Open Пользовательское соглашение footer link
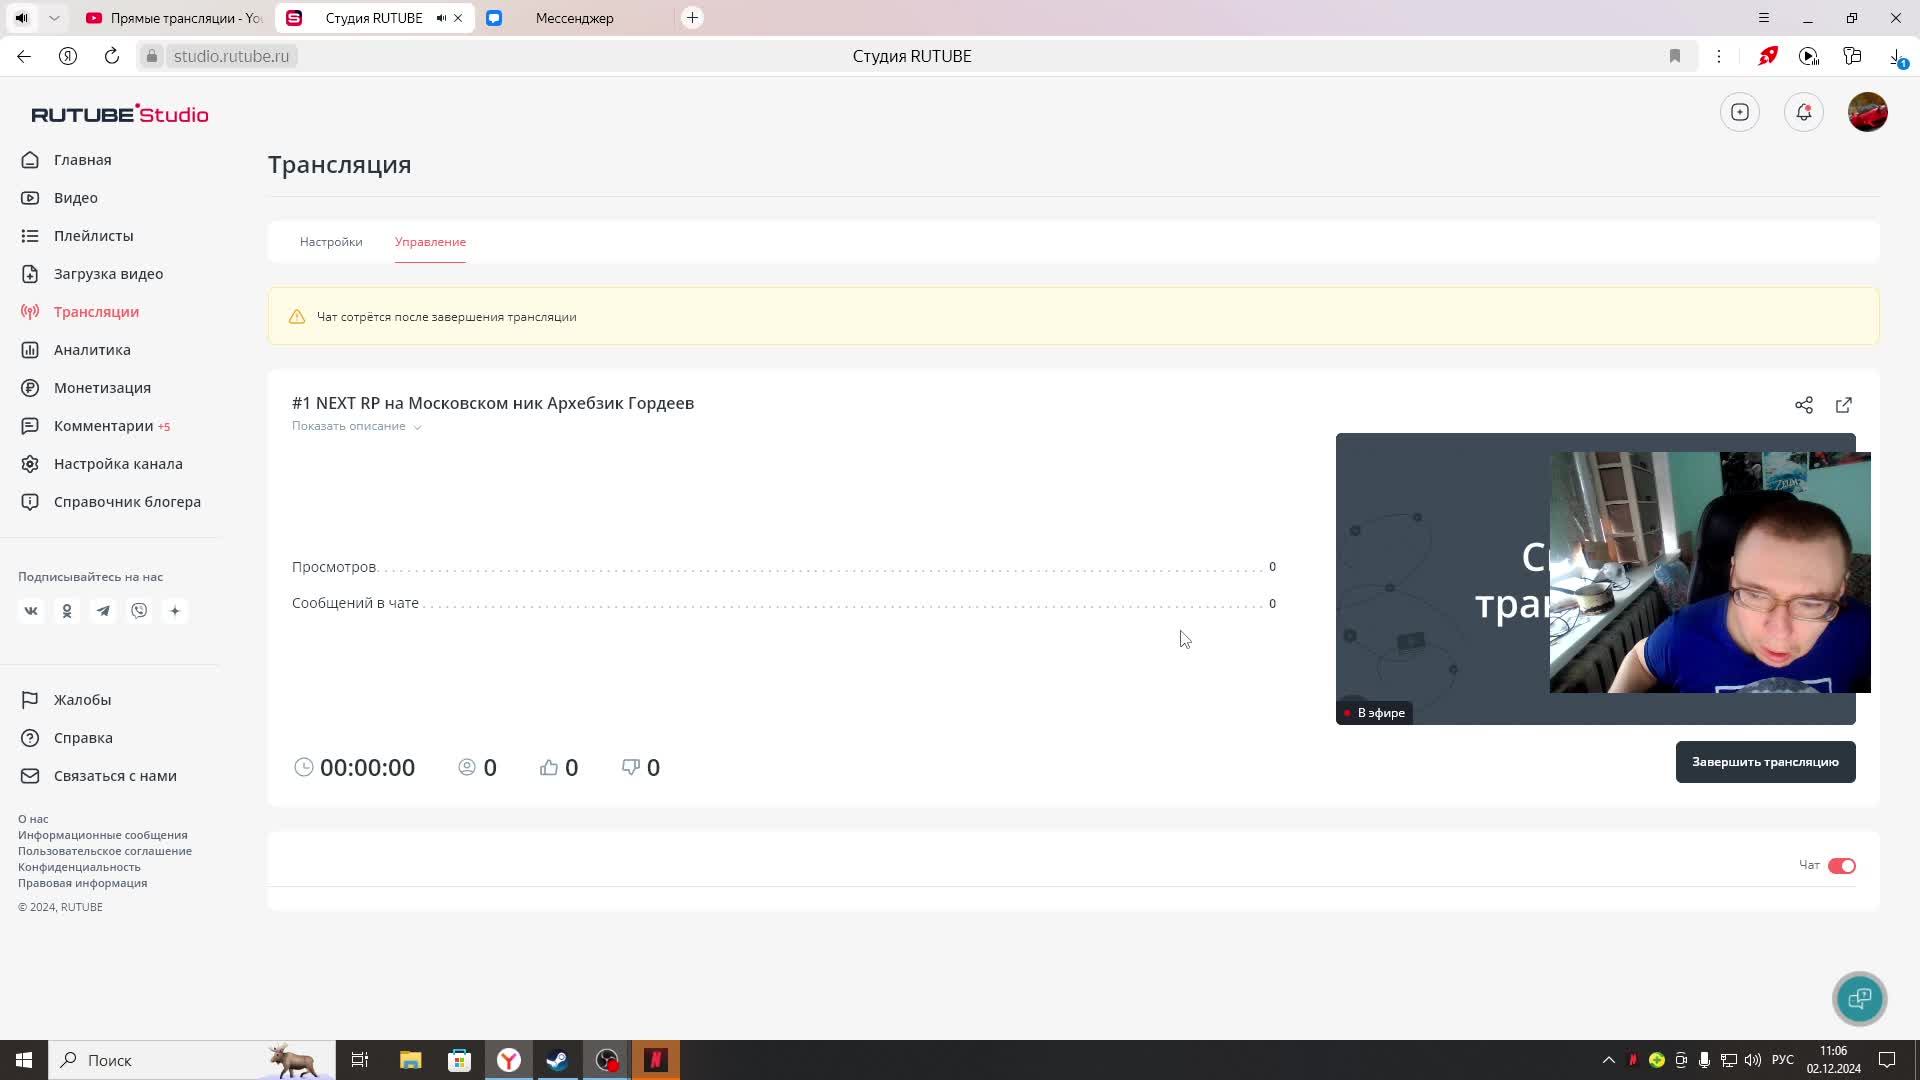Screen dimensions: 1920x1080 click(105, 851)
